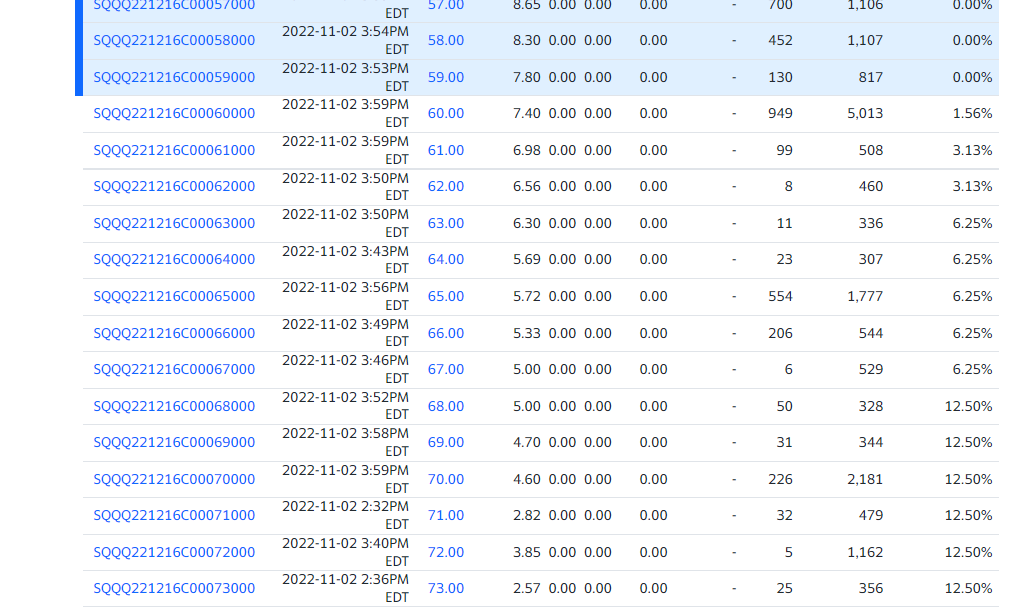Select the 59.00 strike link

(446, 78)
